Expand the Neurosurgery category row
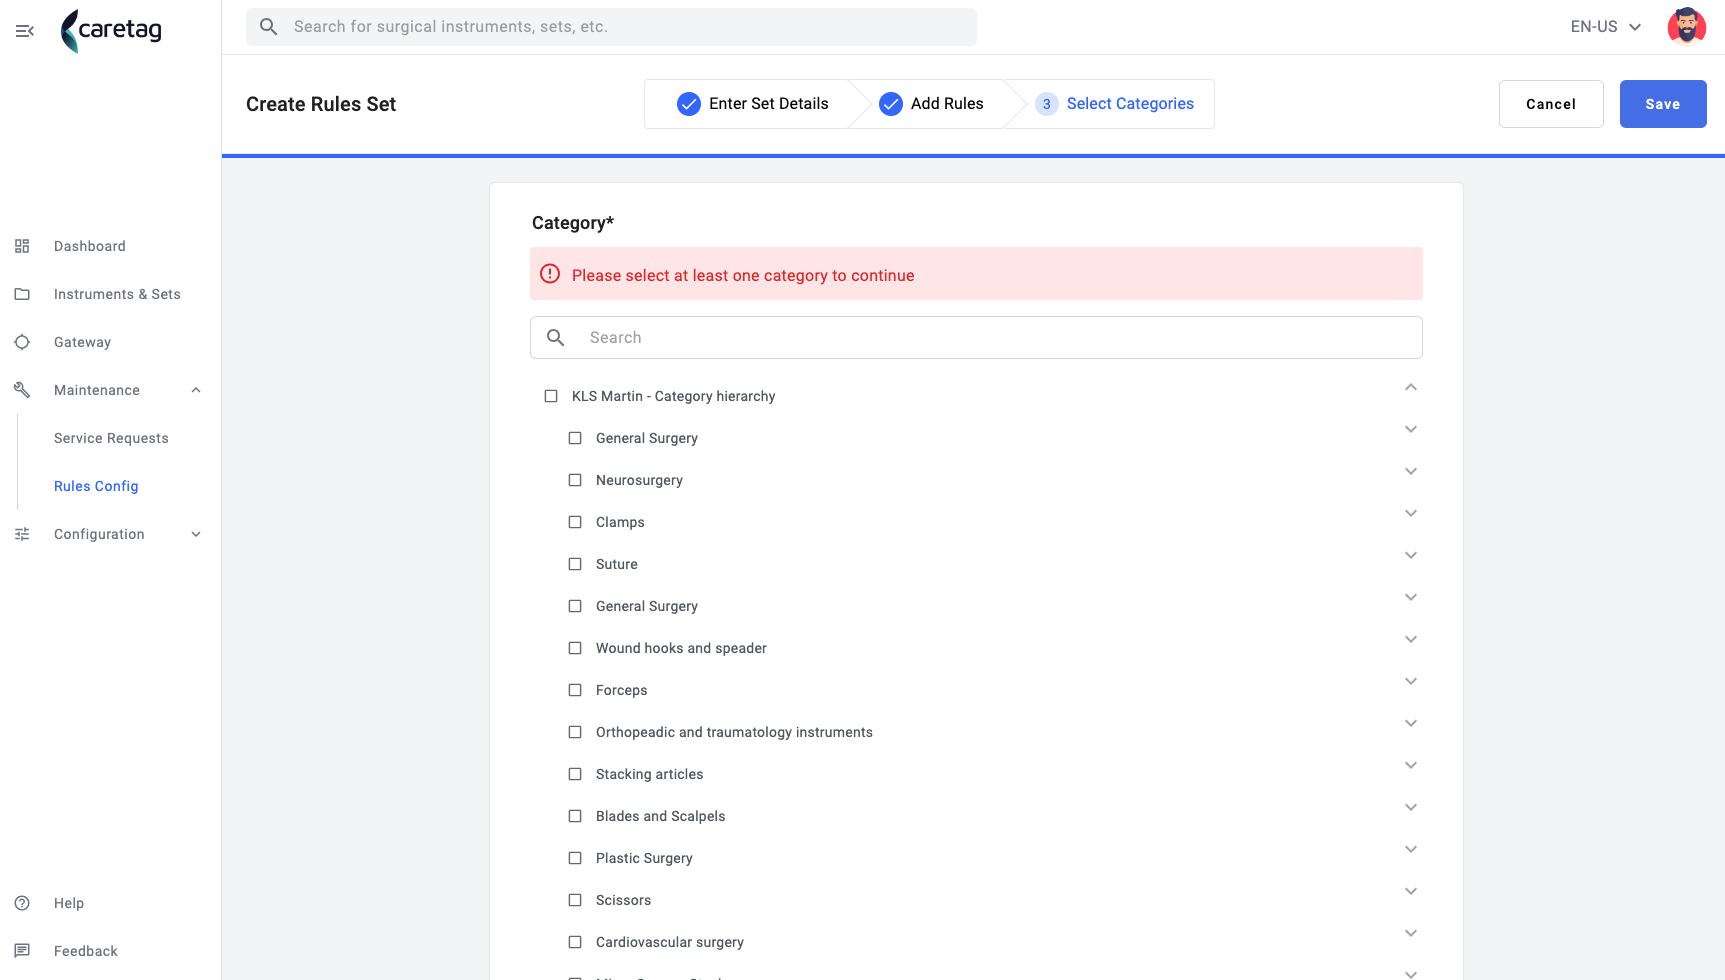1725x980 pixels. [1411, 471]
